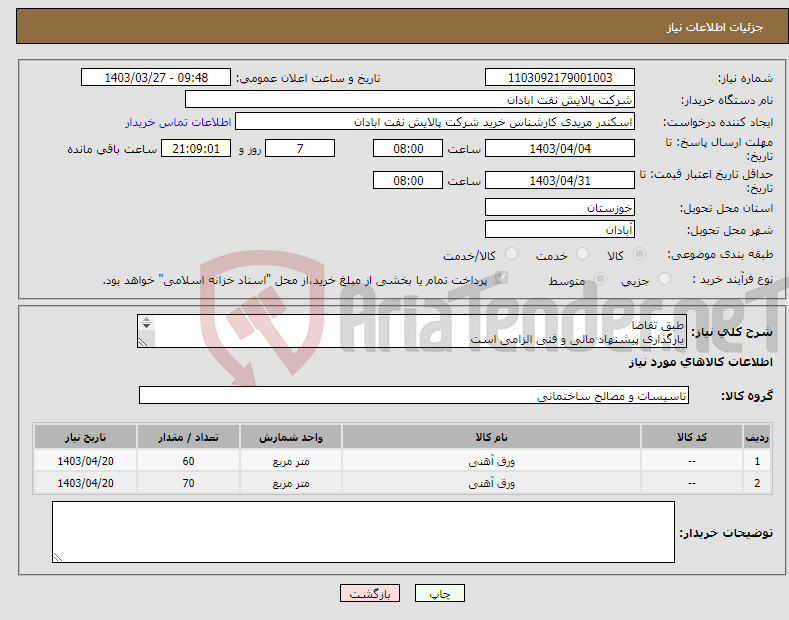This screenshot has width=789, height=620.
Task: Click buyer organization field شرکت پالایش نفت ابادان
Action: [410, 100]
